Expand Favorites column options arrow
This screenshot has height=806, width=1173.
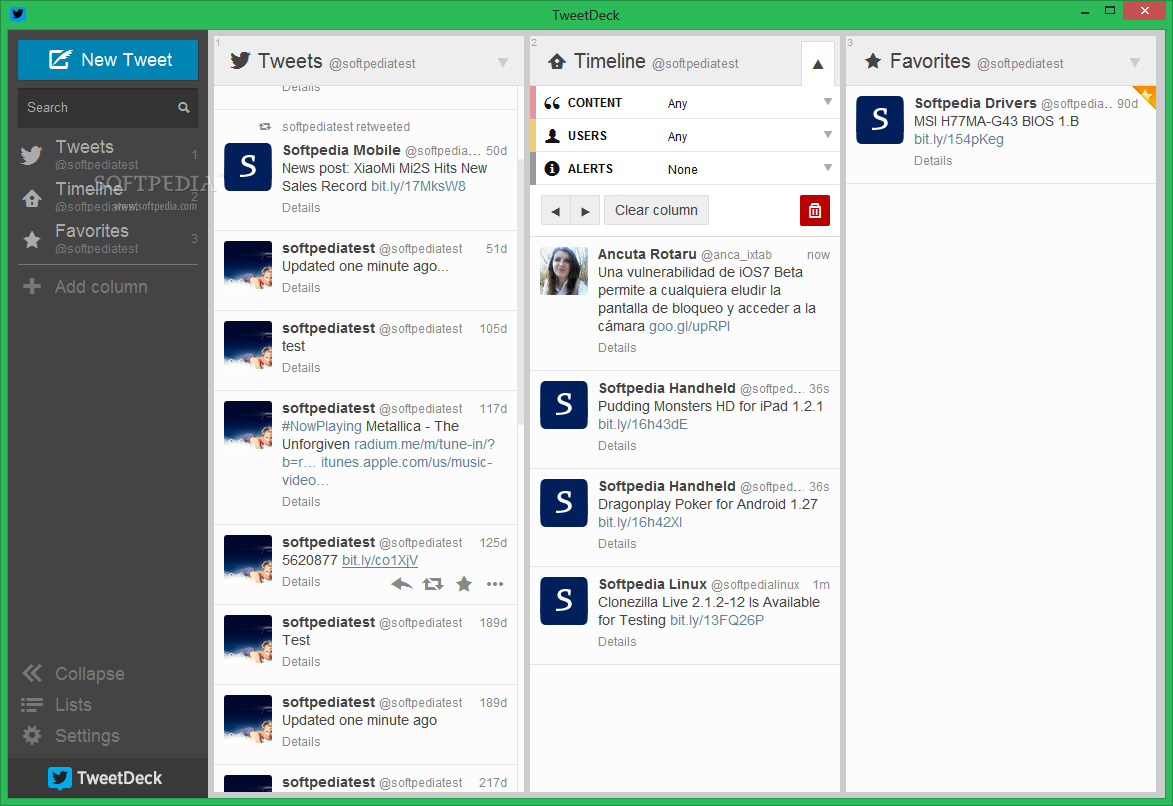pyautogui.click(x=1135, y=63)
